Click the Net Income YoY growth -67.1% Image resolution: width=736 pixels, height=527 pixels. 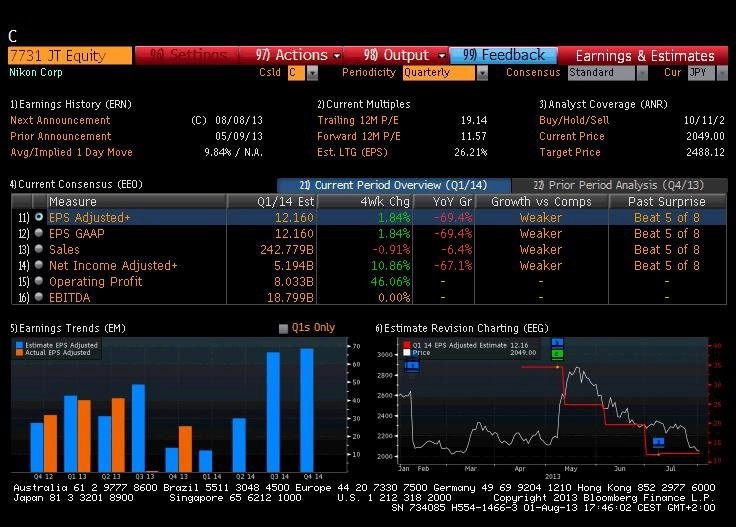452,266
